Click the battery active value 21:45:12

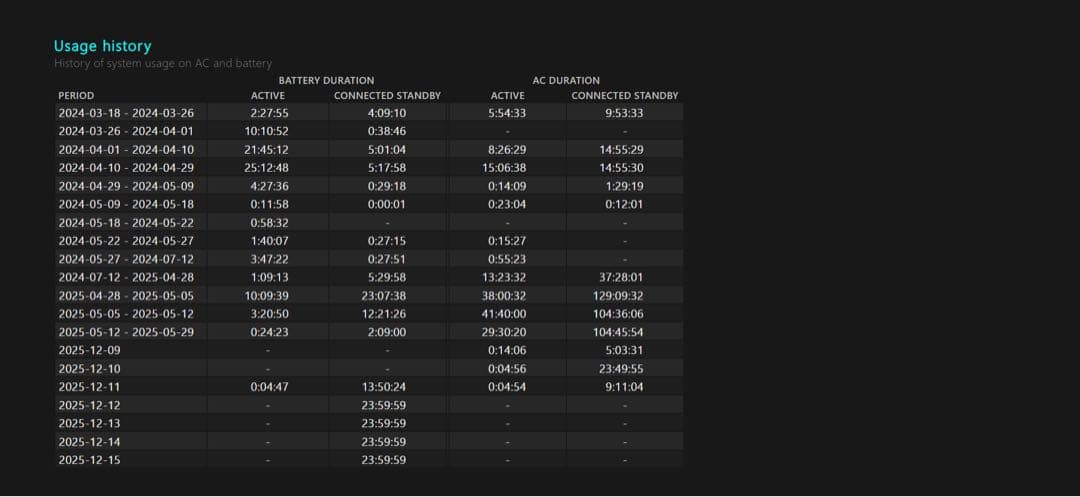click(266, 149)
